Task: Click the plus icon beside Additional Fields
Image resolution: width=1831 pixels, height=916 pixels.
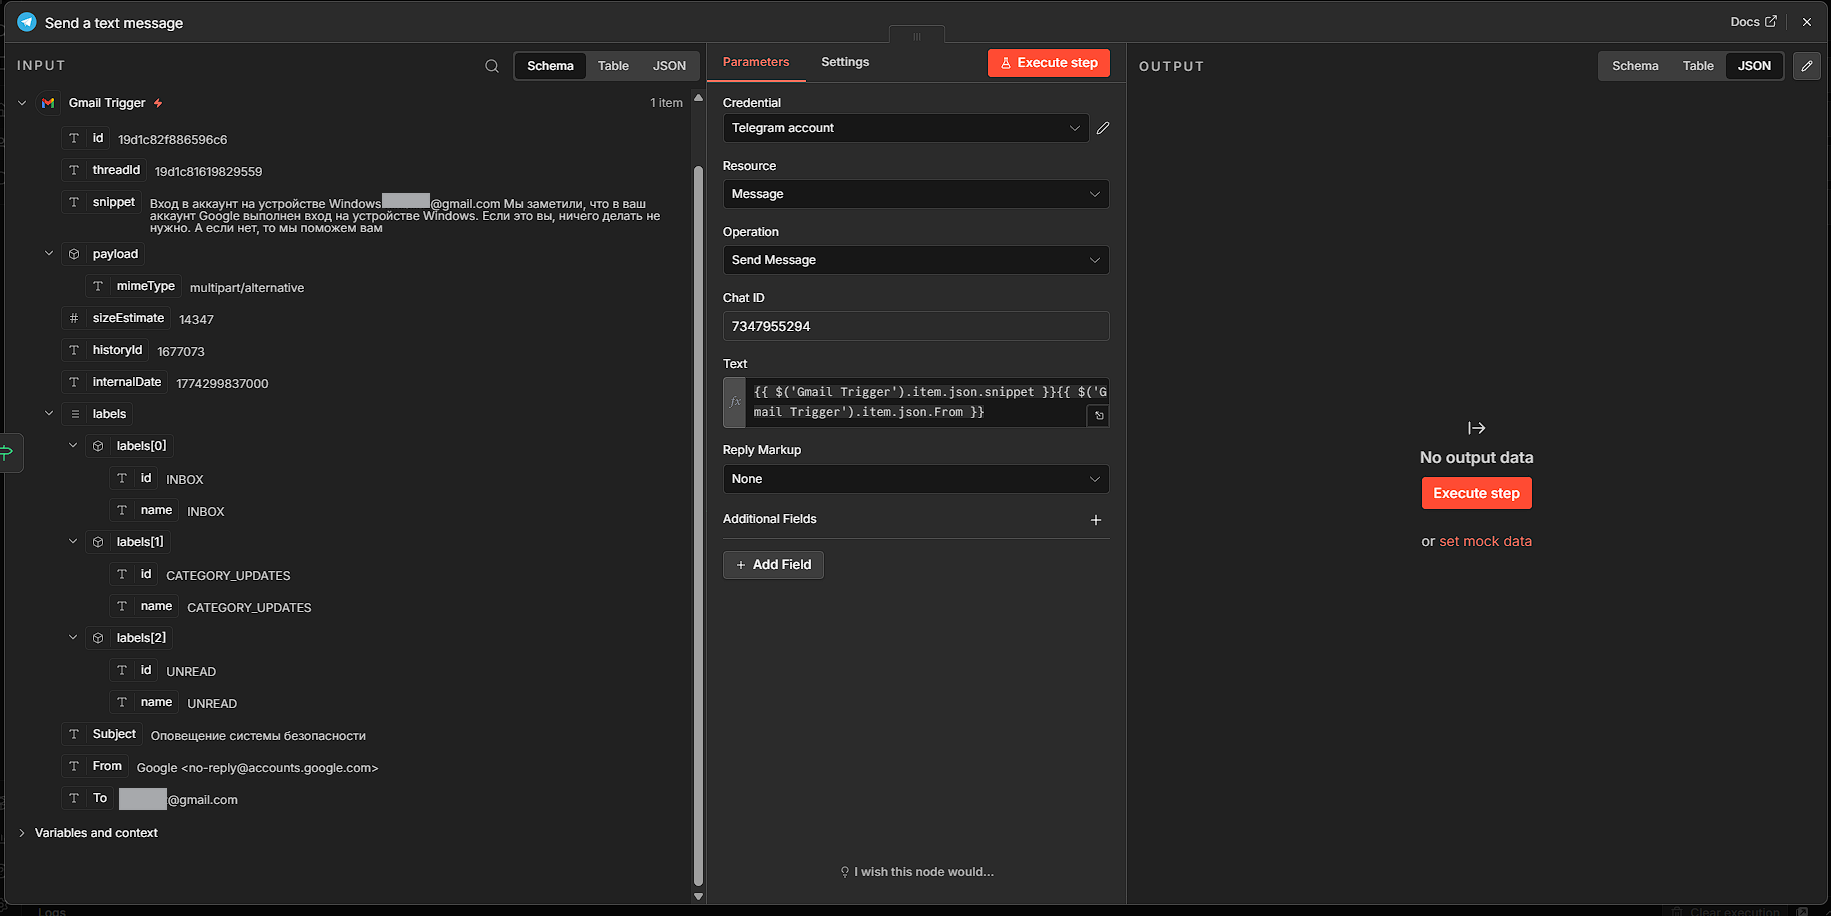Action: pos(1096,520)
